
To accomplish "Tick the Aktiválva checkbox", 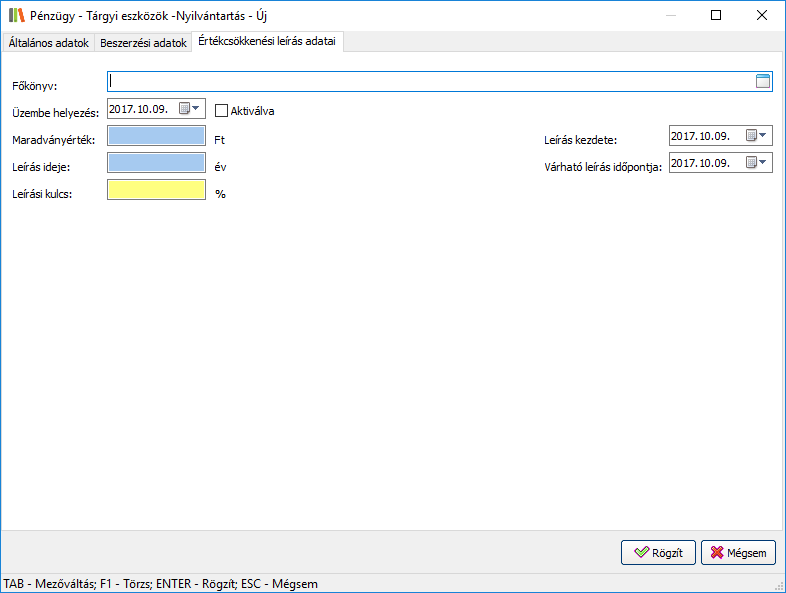I will click(222, 110).
